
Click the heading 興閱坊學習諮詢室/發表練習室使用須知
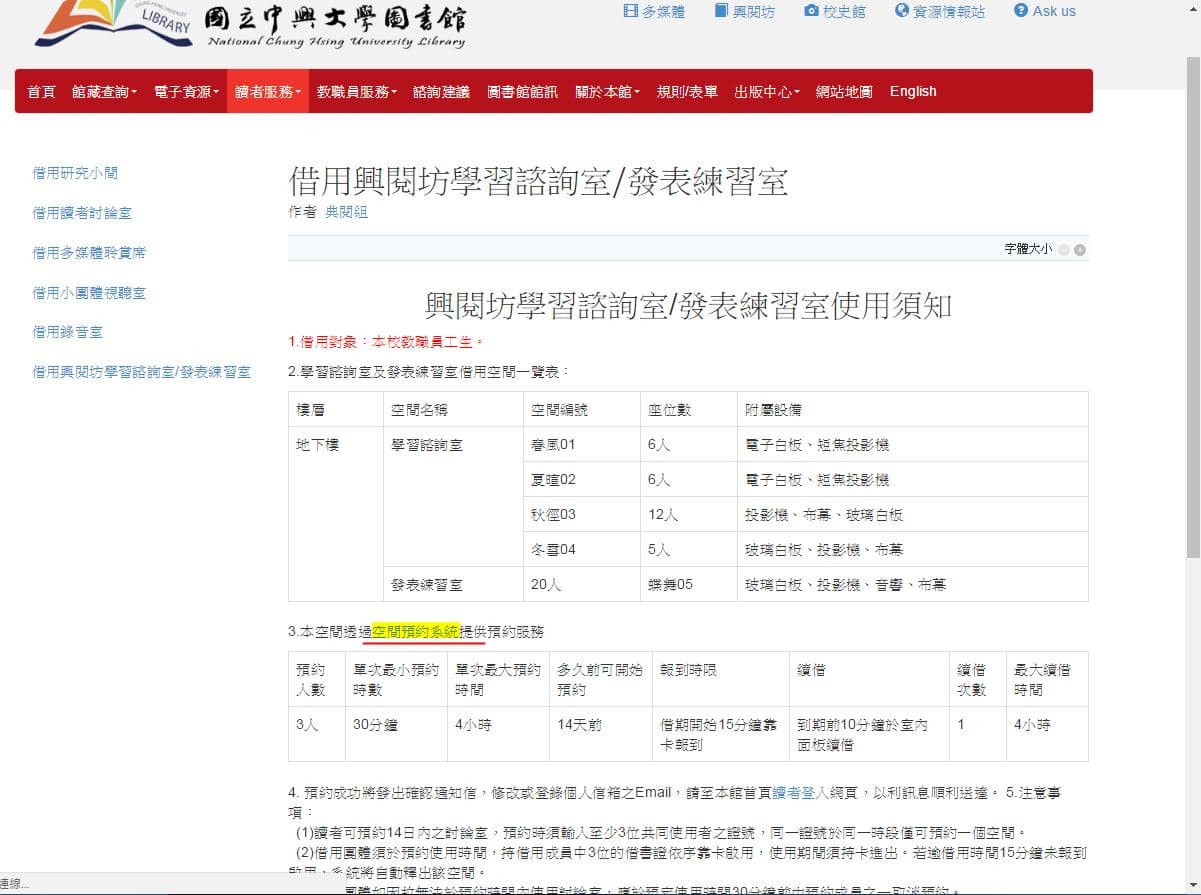click(x=688, y=305)
